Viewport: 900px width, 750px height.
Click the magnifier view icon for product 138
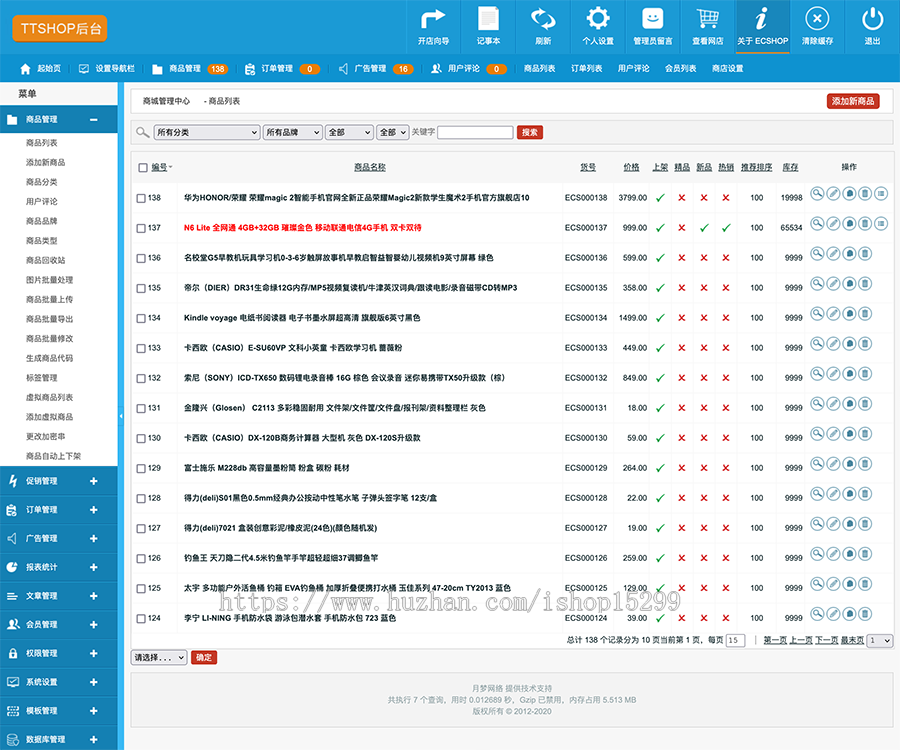[x=817, y=193]
